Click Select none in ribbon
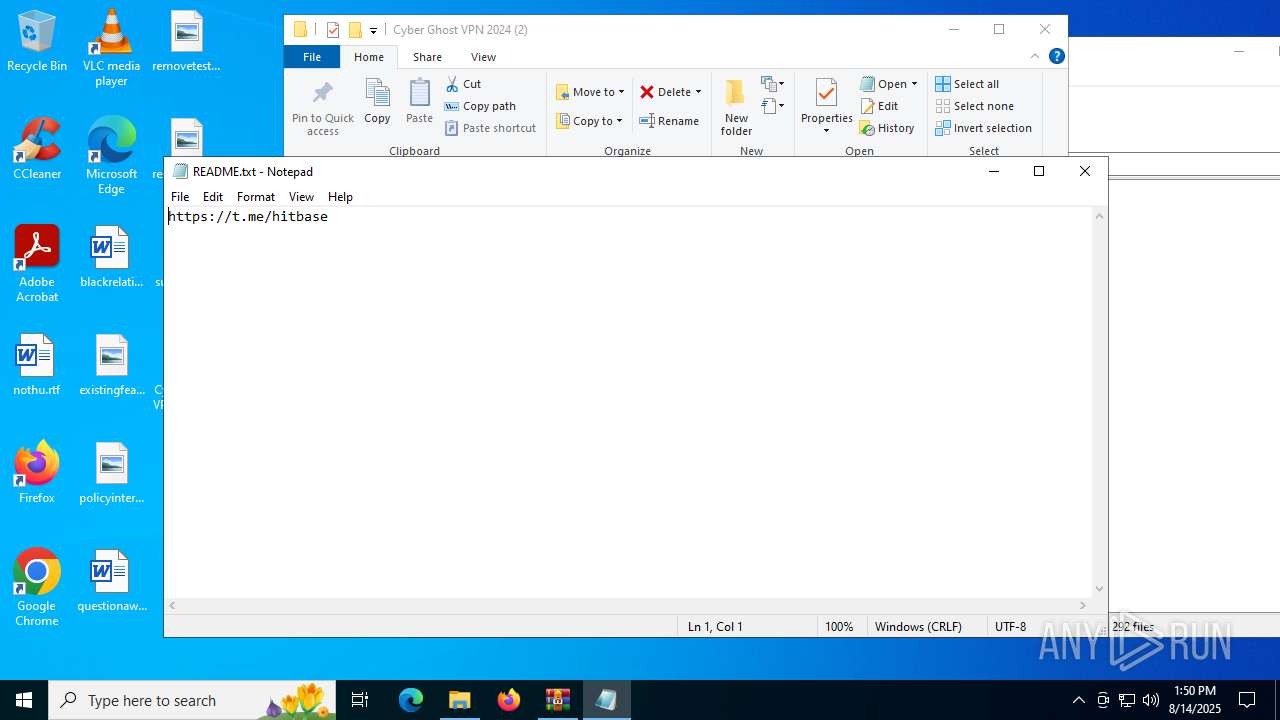 click(975, 106)
